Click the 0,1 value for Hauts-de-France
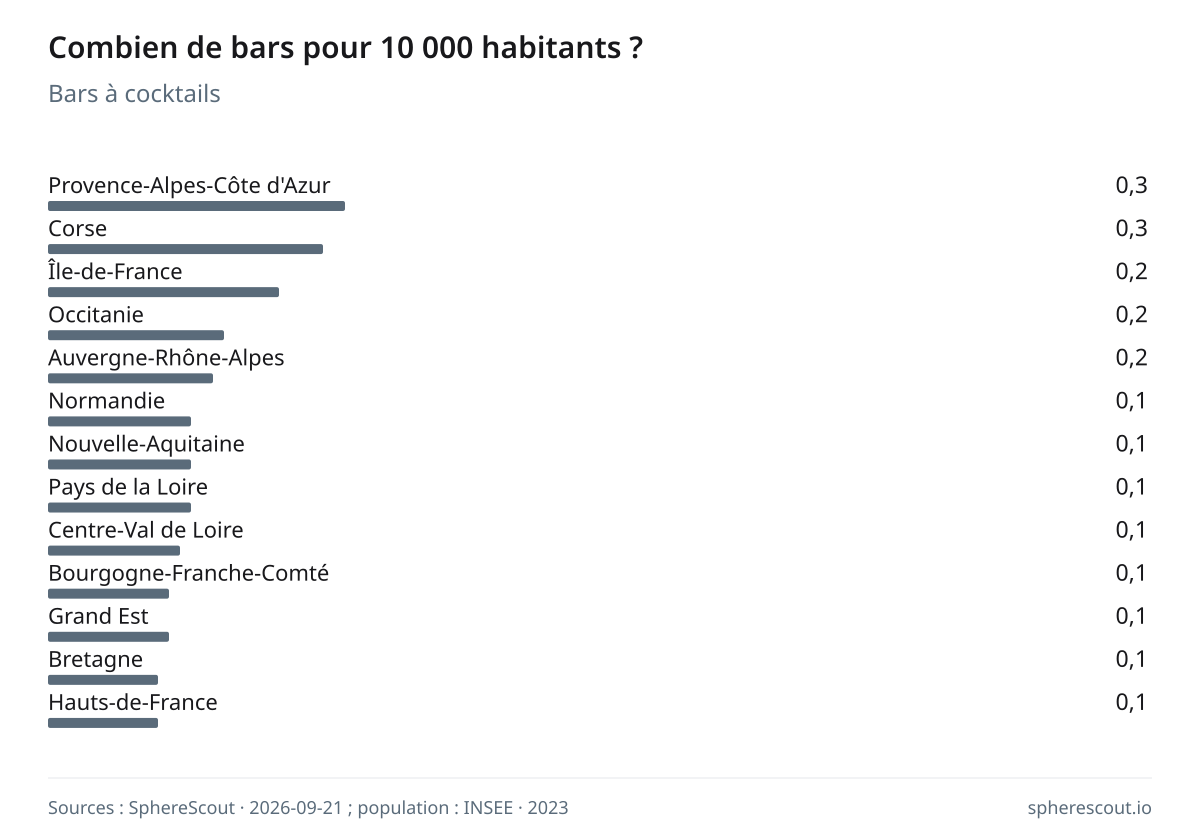Screen dimensions: 1200x840 (x=1131, y=702)
